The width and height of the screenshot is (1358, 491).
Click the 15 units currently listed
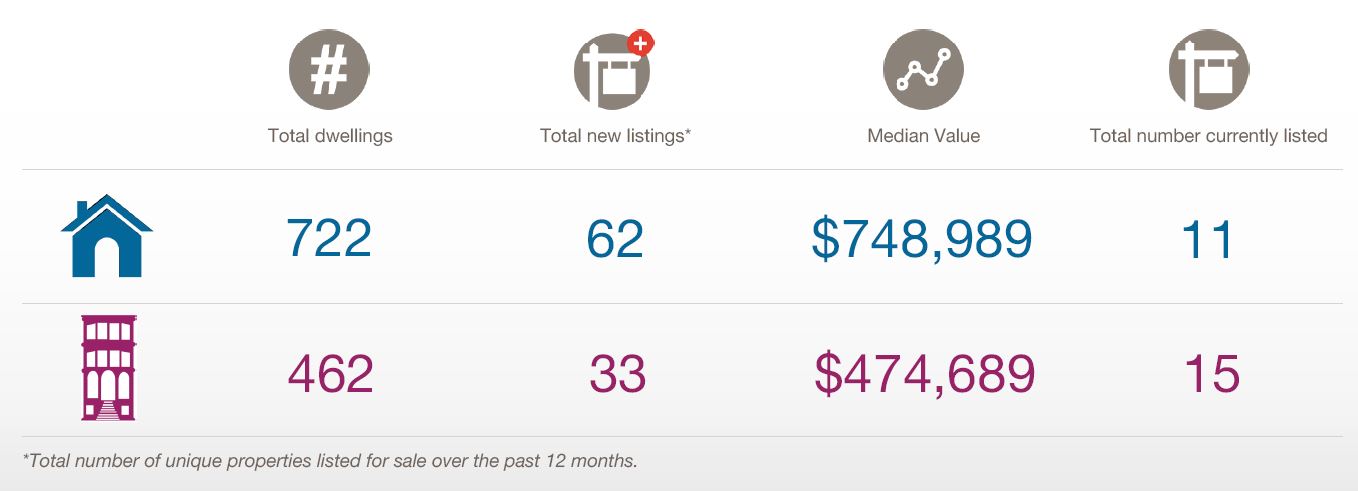tap(1212, 374)
